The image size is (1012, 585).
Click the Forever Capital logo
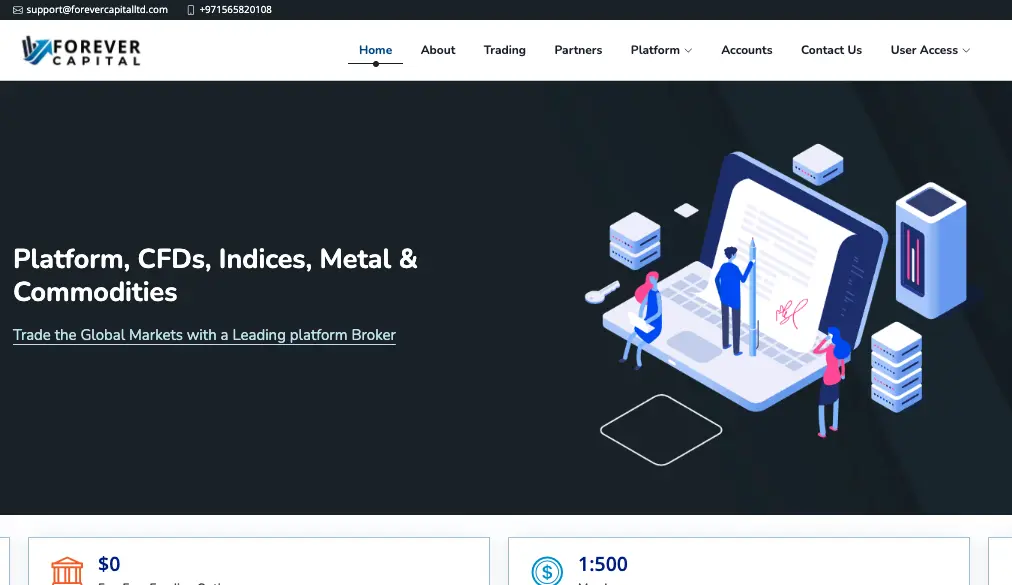coord(81,50)
